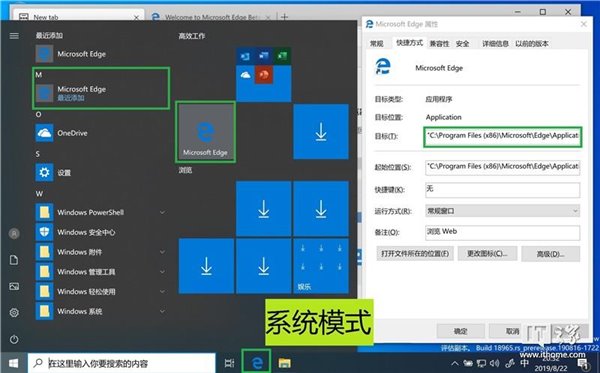Click the 目标 target path field
The height and width of the screenshot is (373, 600).
pyautogui.click(x=502, y=136)
